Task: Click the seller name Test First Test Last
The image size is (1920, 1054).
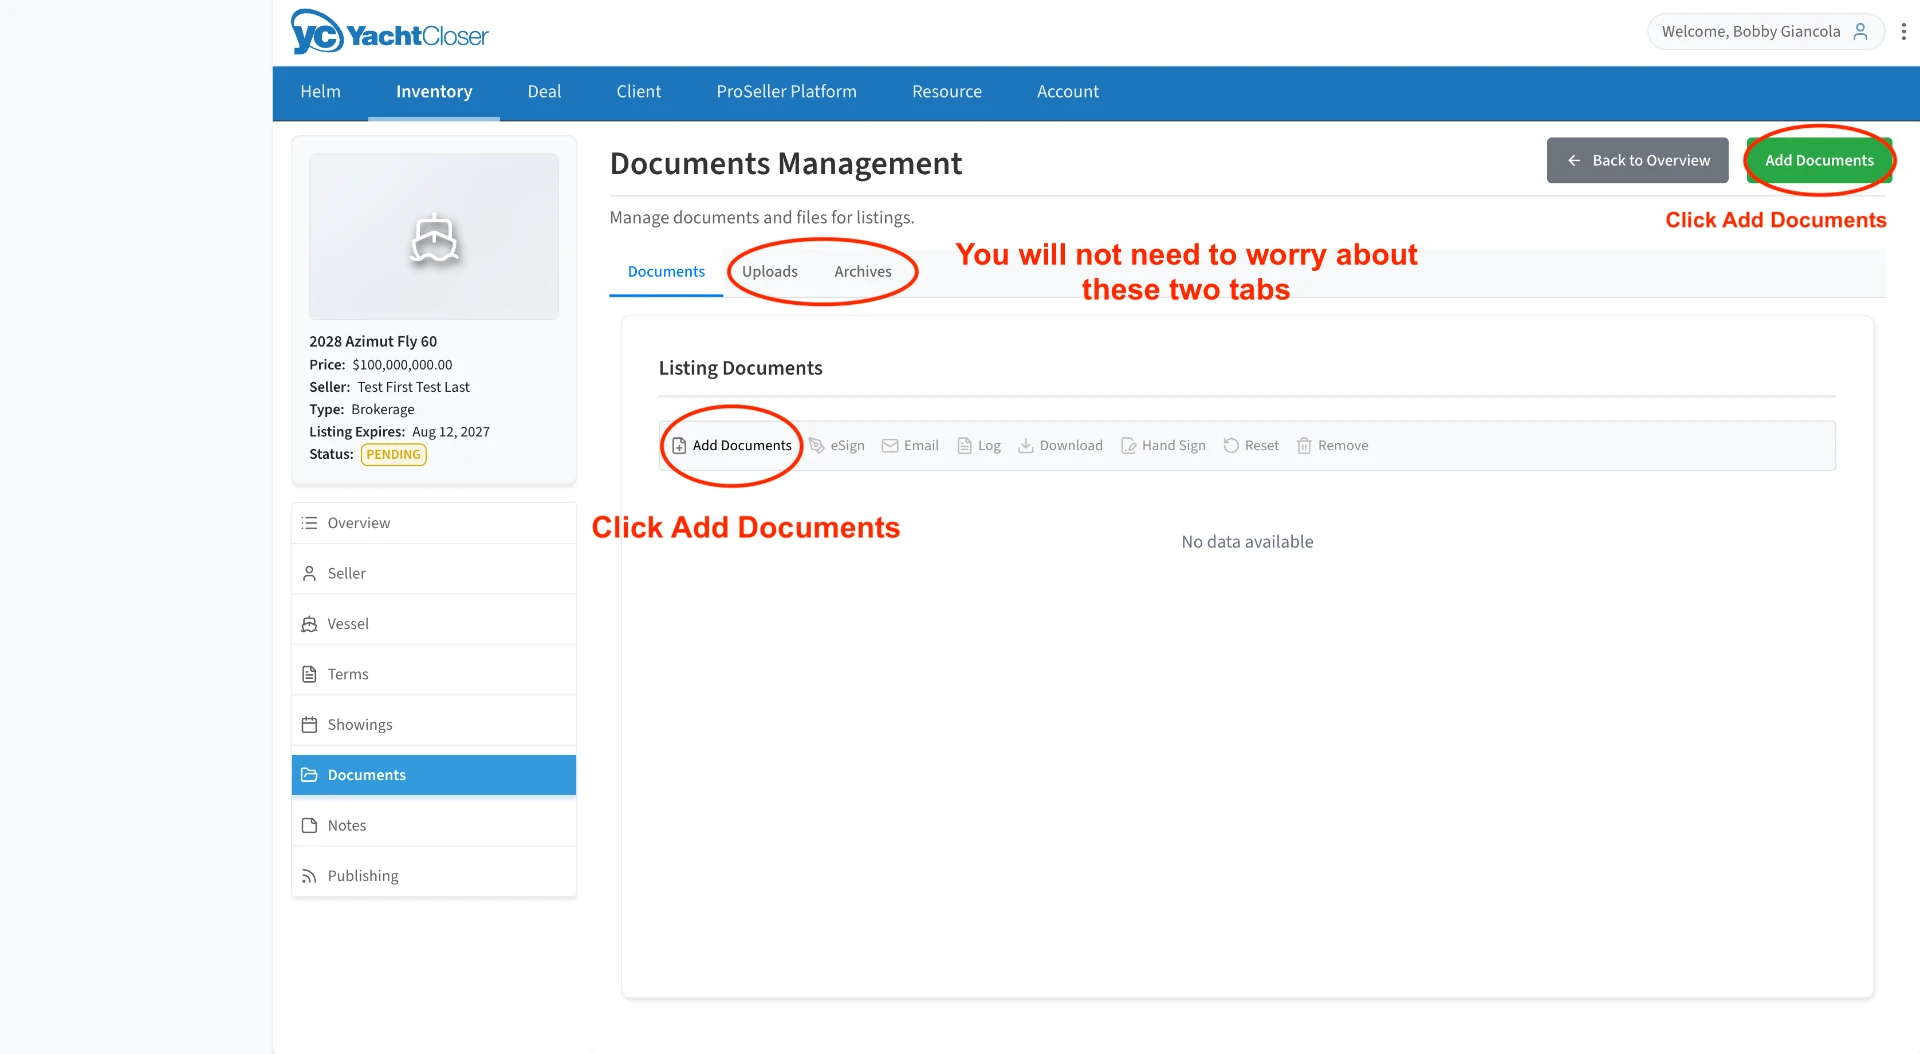Action: click(413, 387)
